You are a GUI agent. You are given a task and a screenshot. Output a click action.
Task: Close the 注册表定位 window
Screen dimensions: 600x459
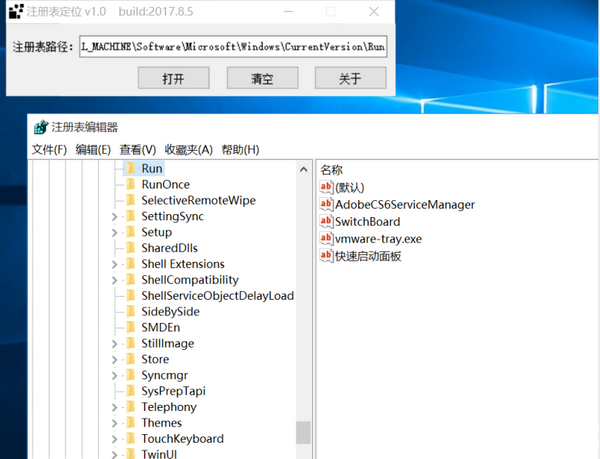[374, 11]
